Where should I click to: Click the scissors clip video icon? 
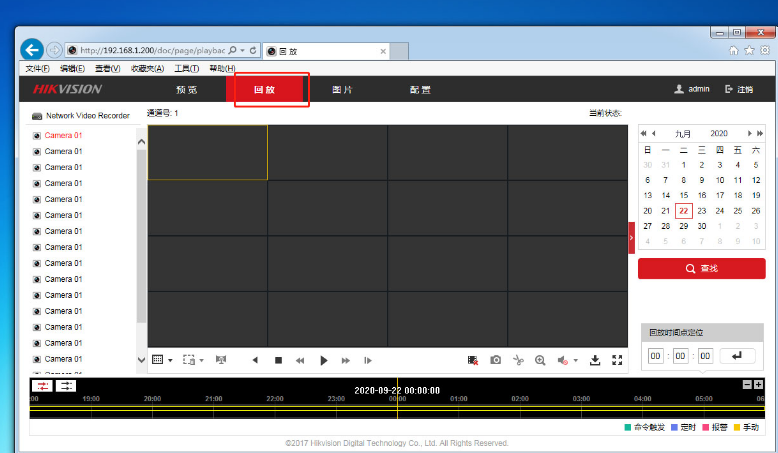click(518, 360)
